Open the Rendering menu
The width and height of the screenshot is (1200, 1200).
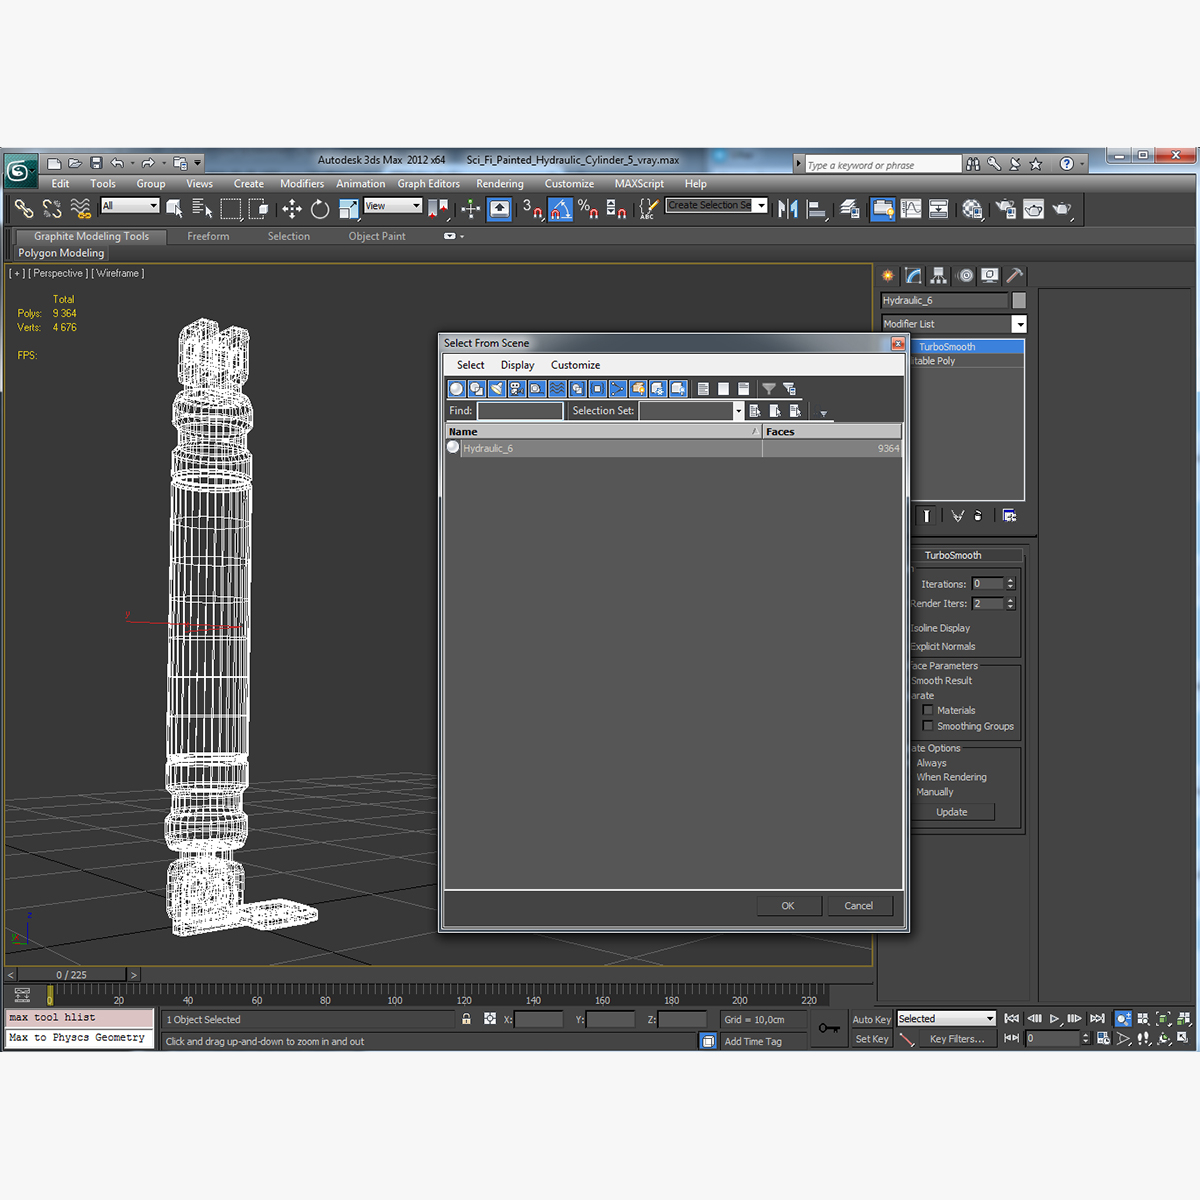(x=500, y=184)
